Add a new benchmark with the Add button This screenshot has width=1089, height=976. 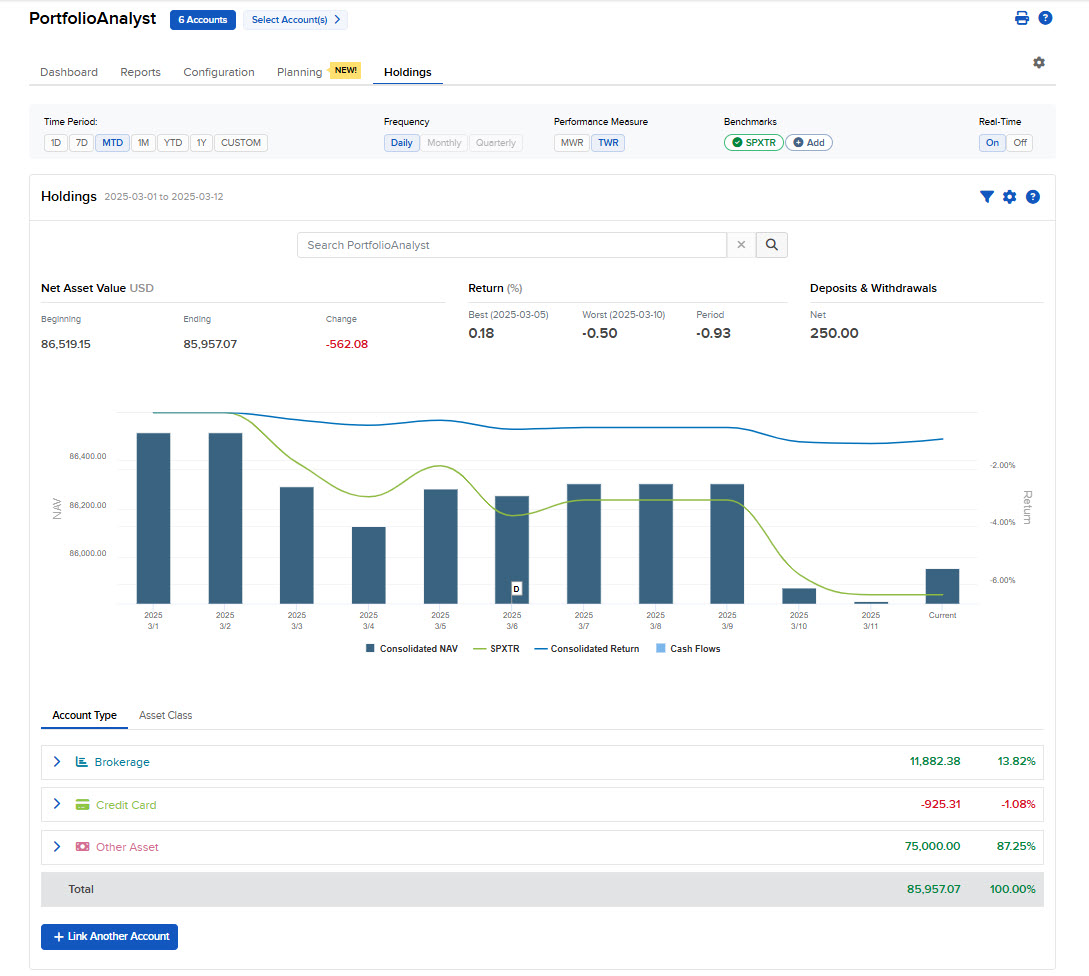[x=809, y=142]
